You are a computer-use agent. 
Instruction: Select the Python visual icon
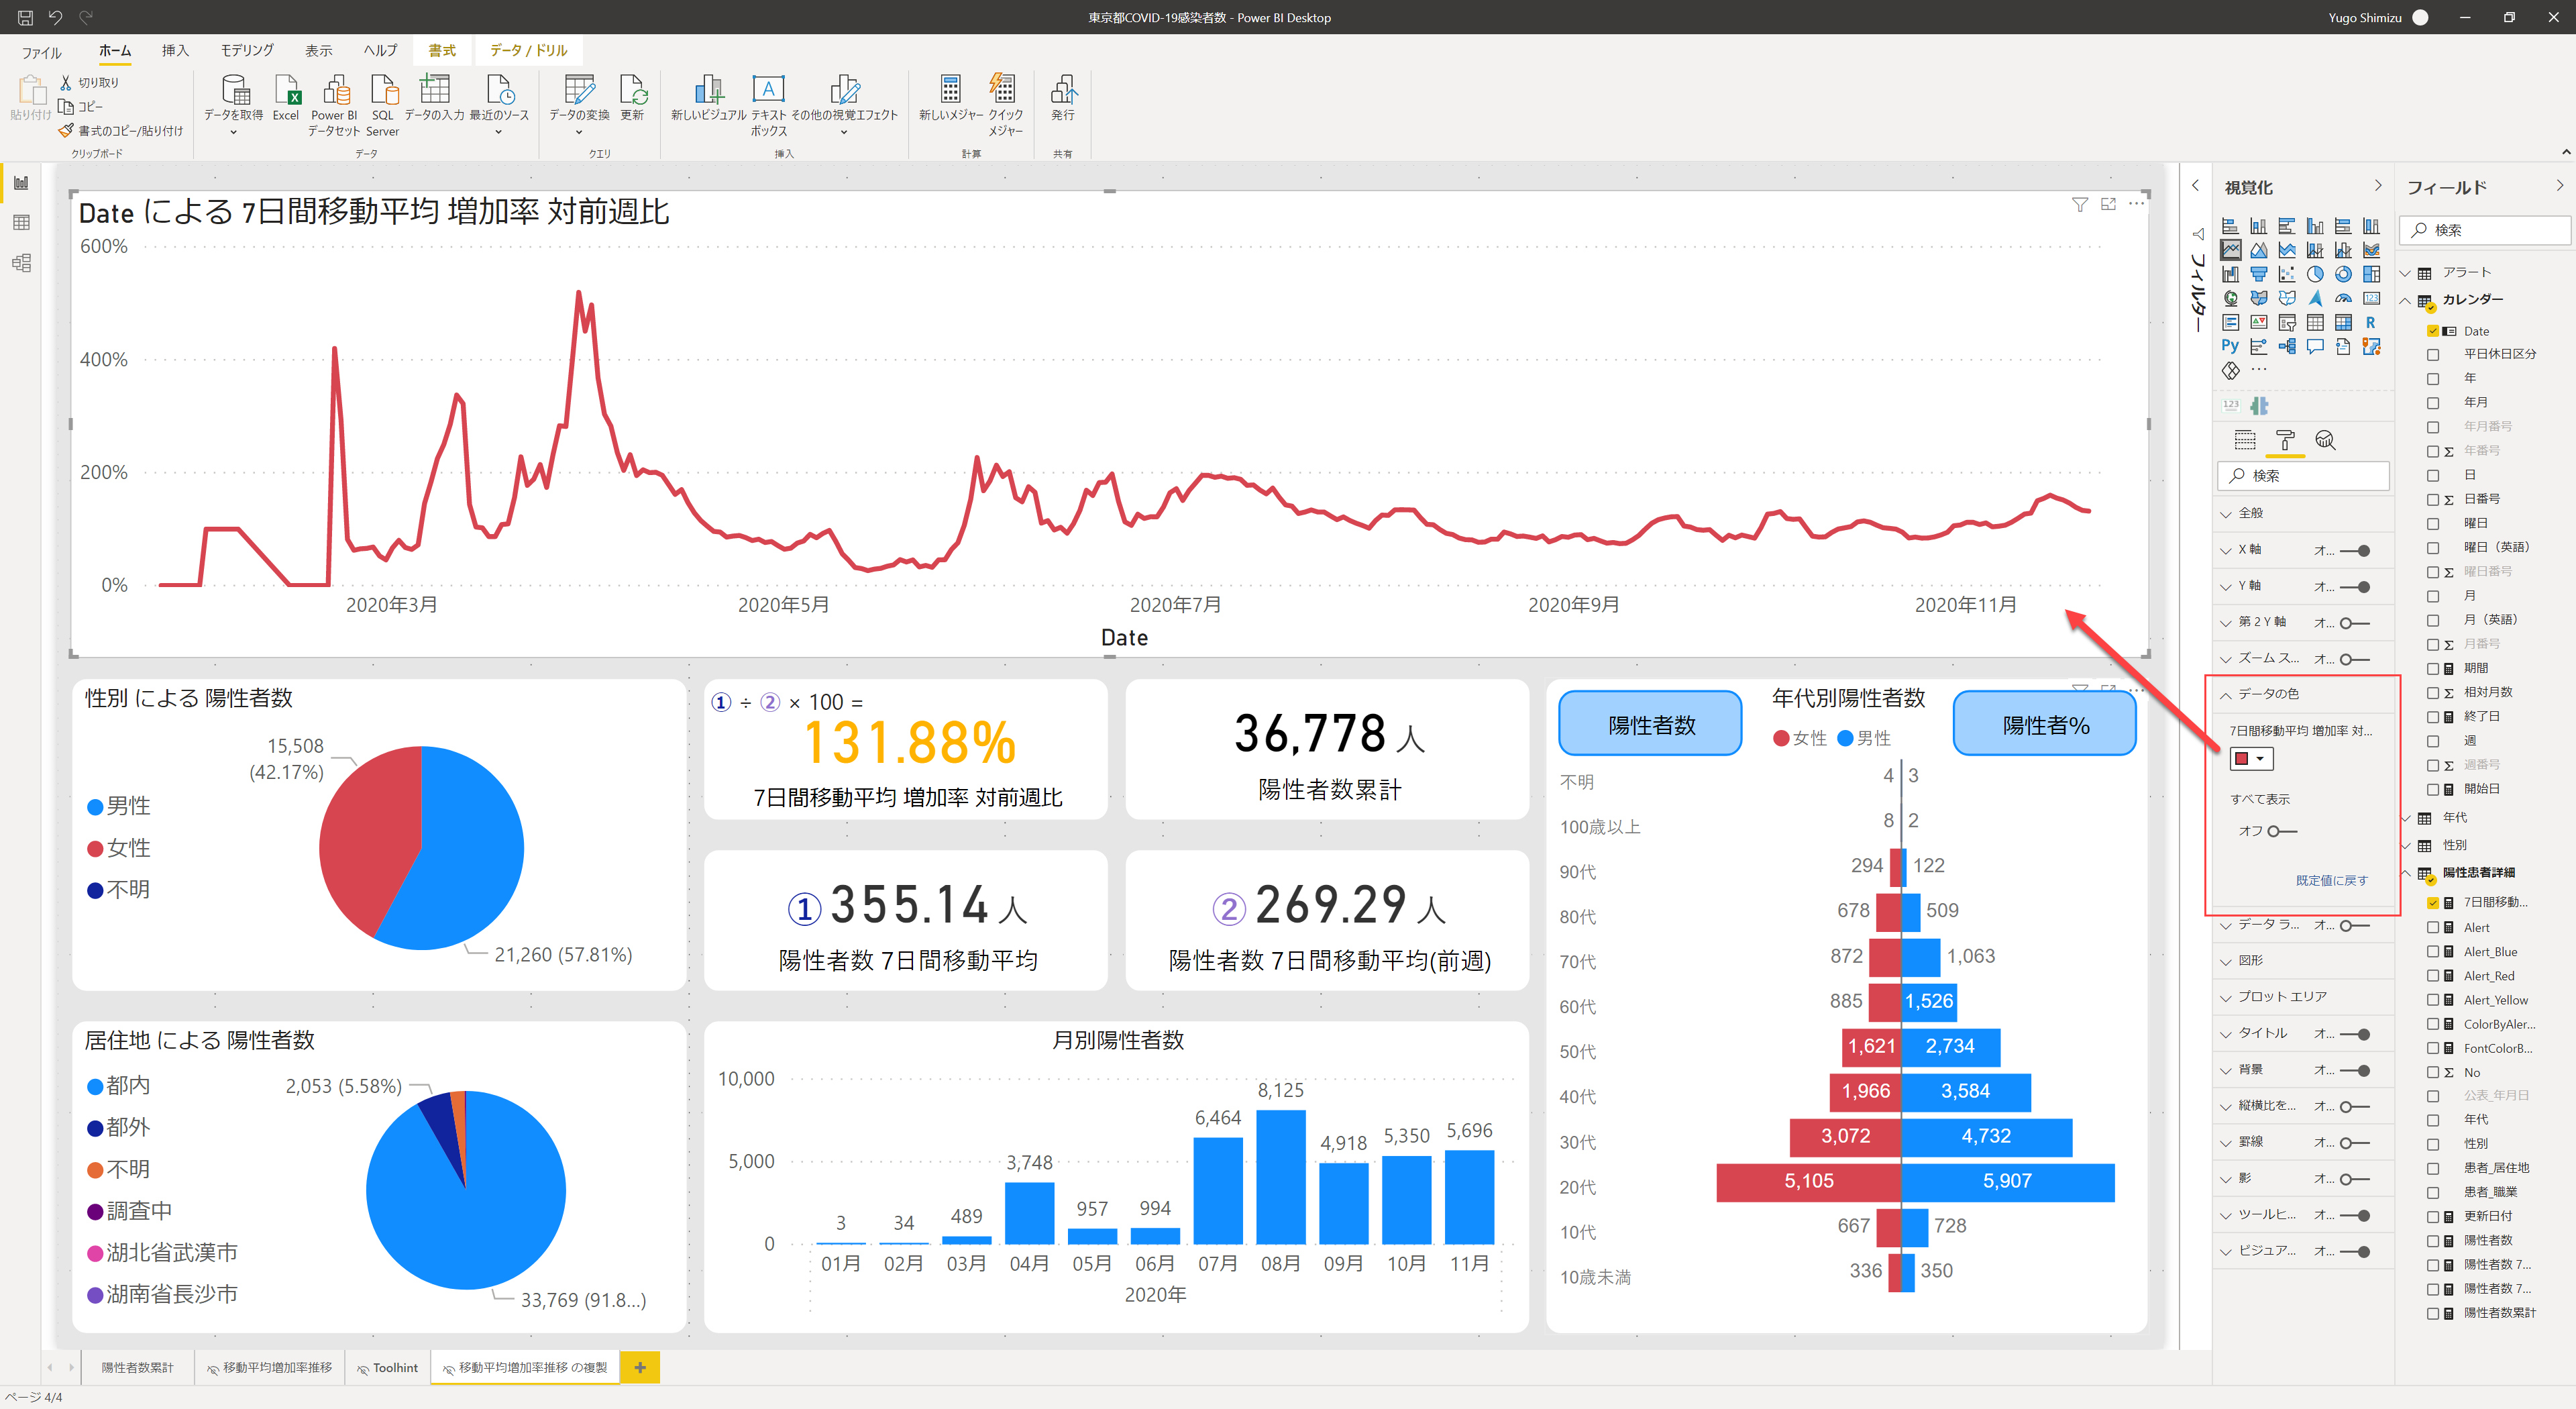2230,346
